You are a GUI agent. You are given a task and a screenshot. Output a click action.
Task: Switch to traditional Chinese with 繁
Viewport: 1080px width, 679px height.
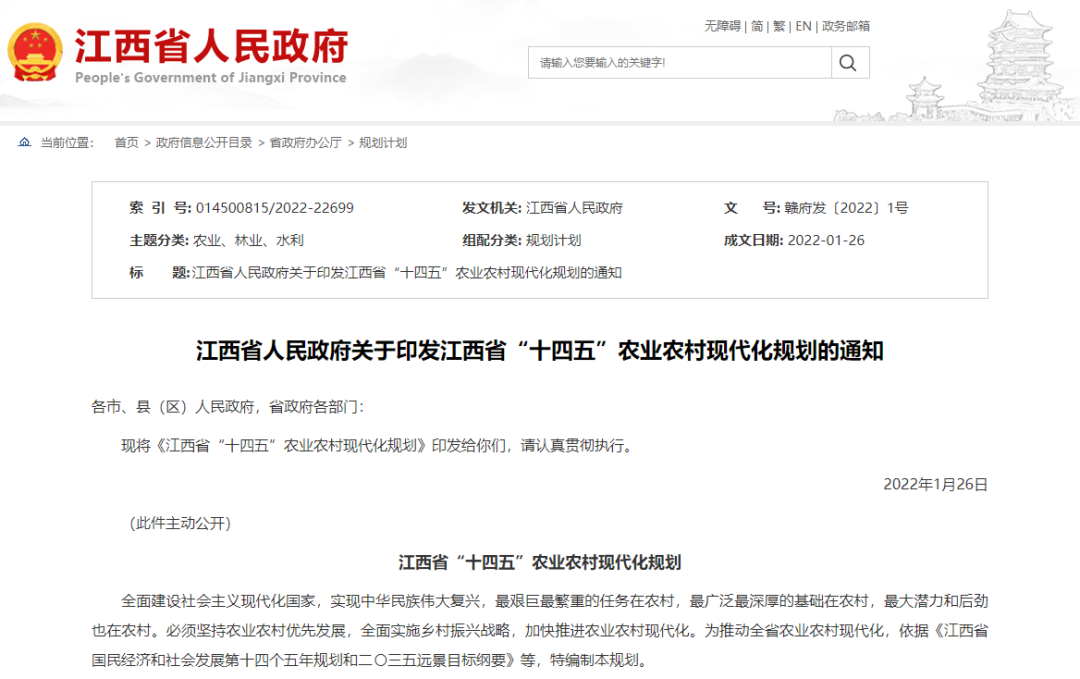pos(779,26)
